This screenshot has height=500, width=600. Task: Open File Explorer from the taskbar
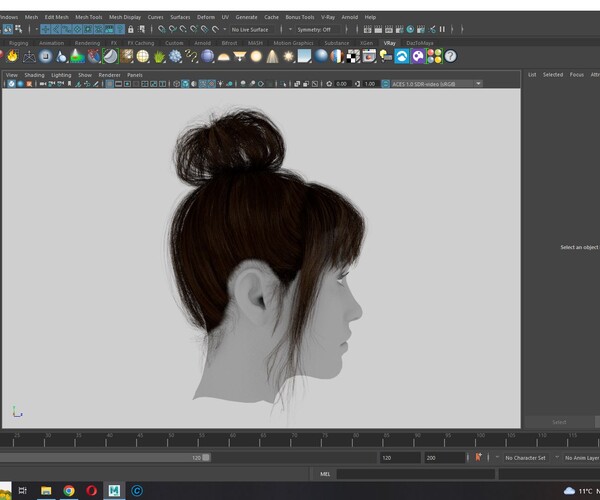[46, 490]
